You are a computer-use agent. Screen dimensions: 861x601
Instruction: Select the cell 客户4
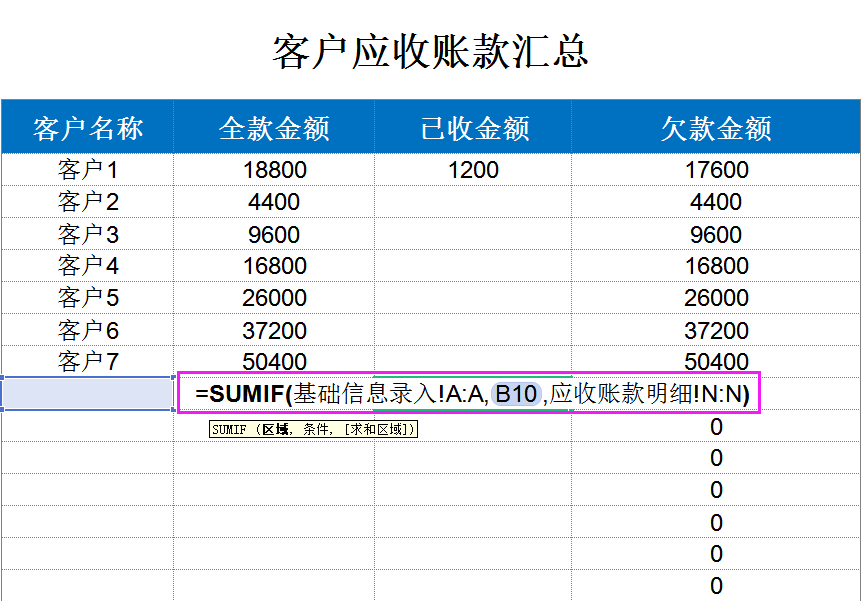pos(88,266)
